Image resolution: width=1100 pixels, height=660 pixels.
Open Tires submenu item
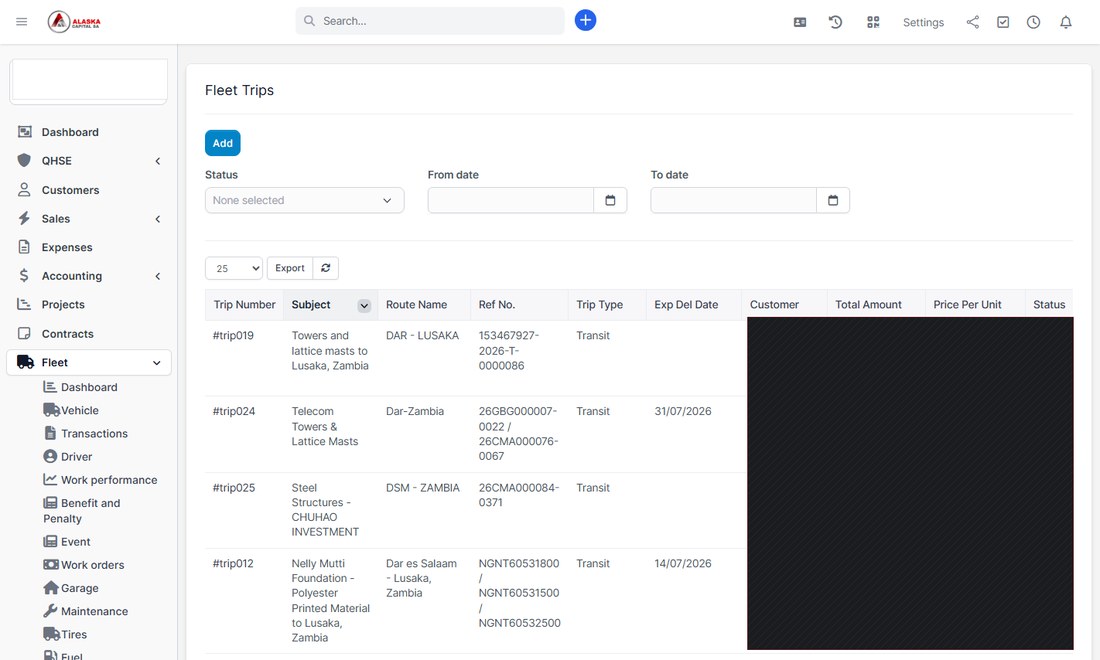click(65, 634)
